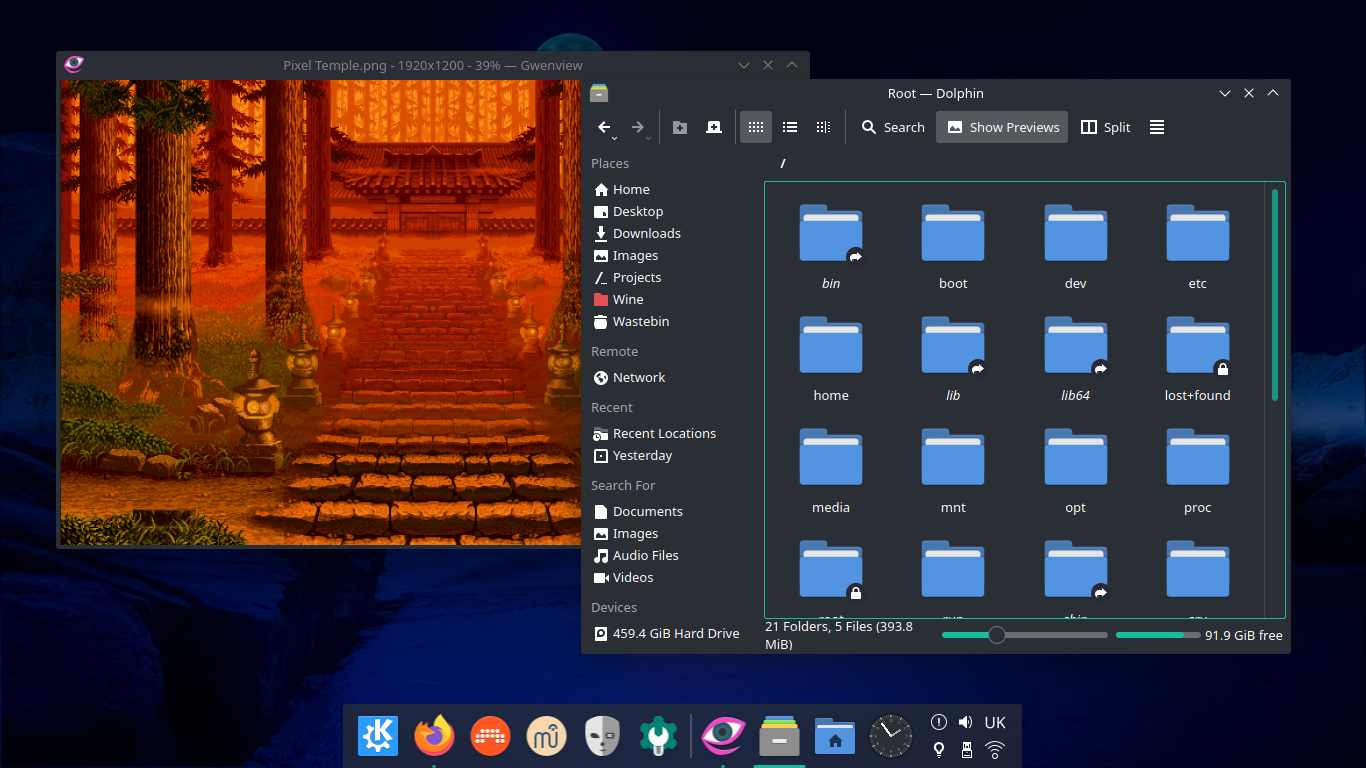1366x768 pixels.
Task: Select the dev folder
Action: coord(1075,247)
